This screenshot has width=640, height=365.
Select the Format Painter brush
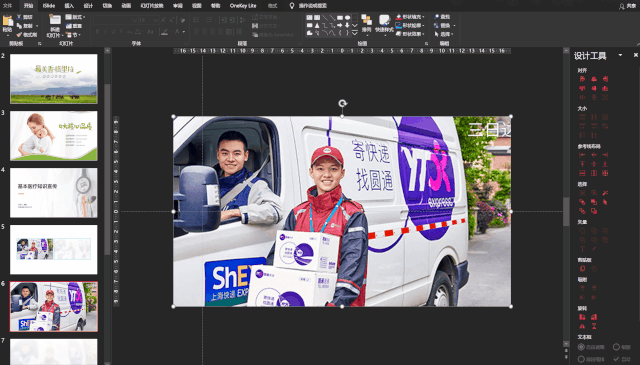point(19,35)
